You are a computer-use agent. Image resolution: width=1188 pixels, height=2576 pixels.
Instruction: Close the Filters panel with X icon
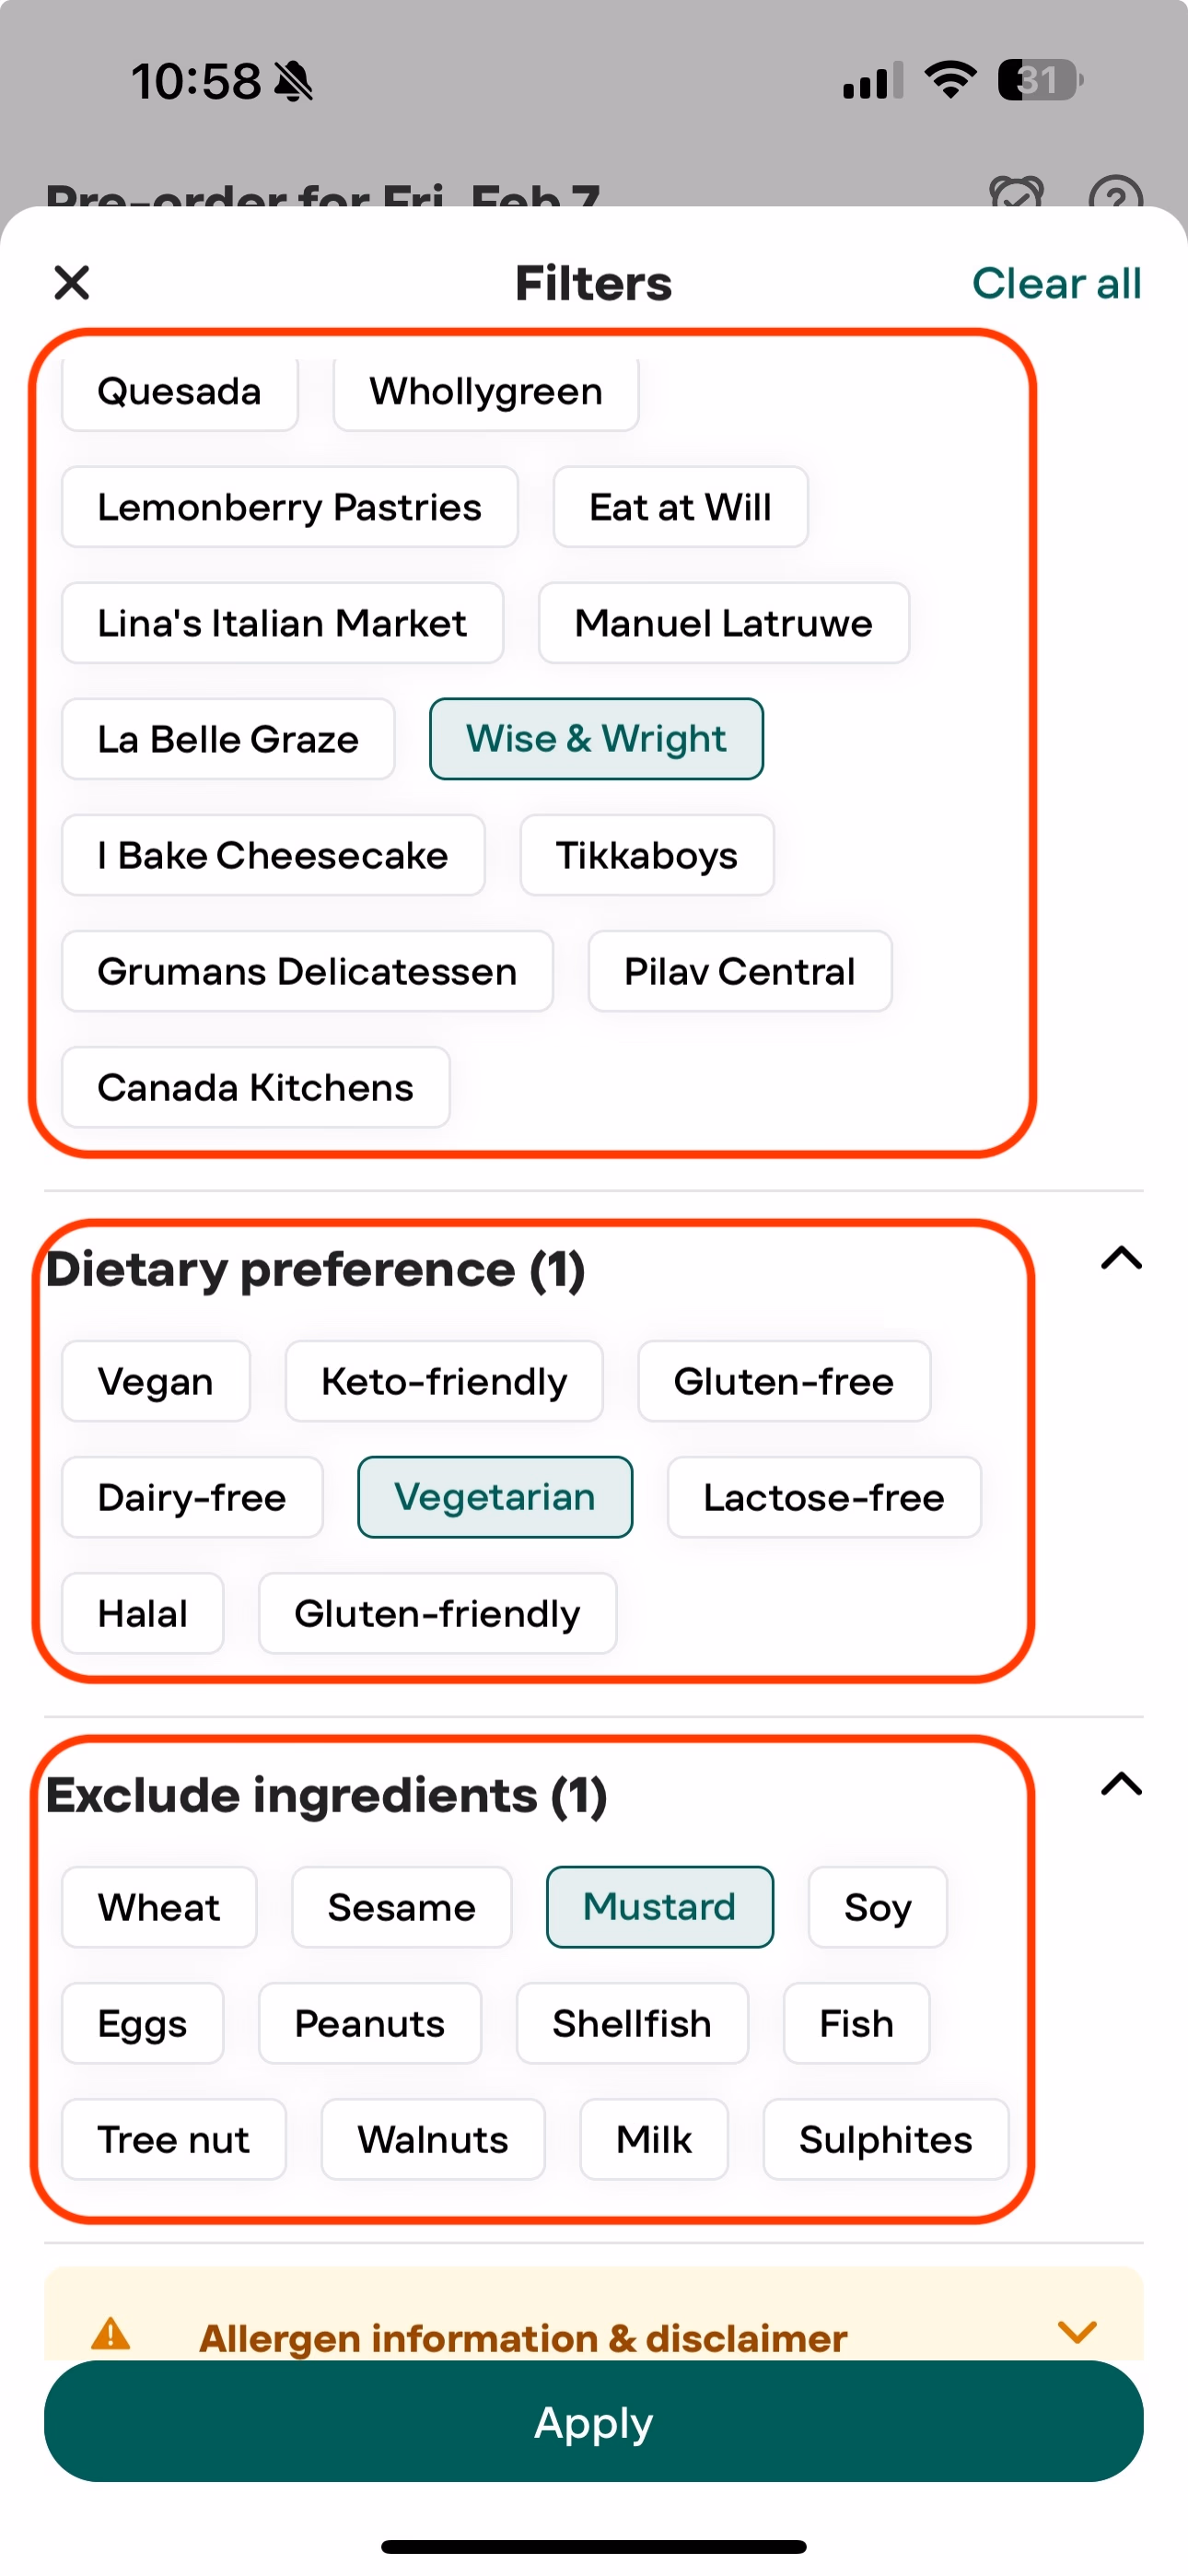(x=72, y=283)
